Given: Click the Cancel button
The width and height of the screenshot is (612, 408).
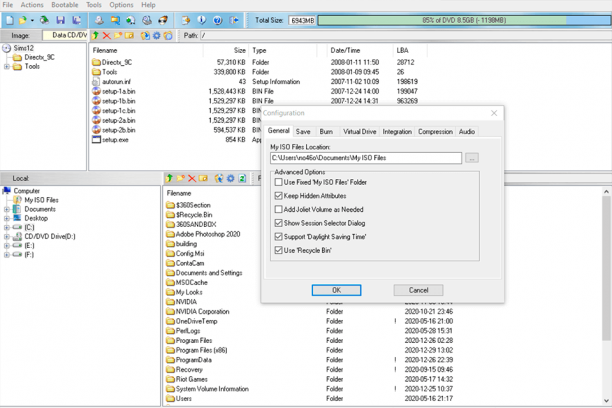Looking at the screenshot, I should 418,290.
